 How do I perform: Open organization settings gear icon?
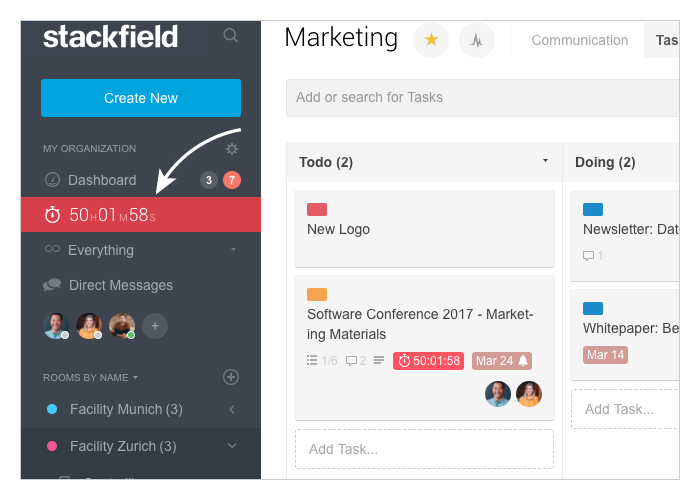[232, 149]
